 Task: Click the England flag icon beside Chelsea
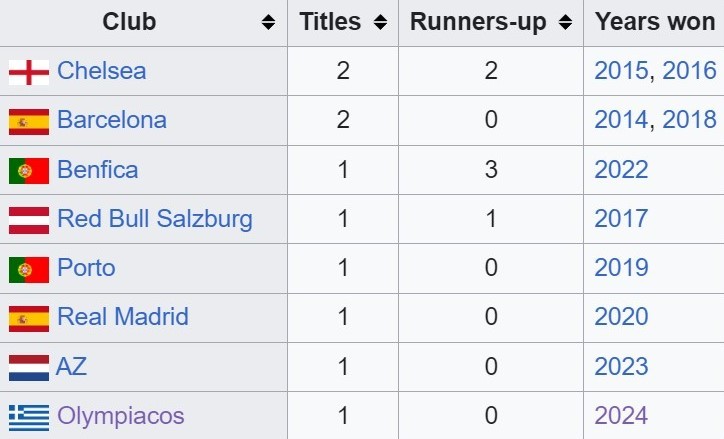tap(29, 72)
